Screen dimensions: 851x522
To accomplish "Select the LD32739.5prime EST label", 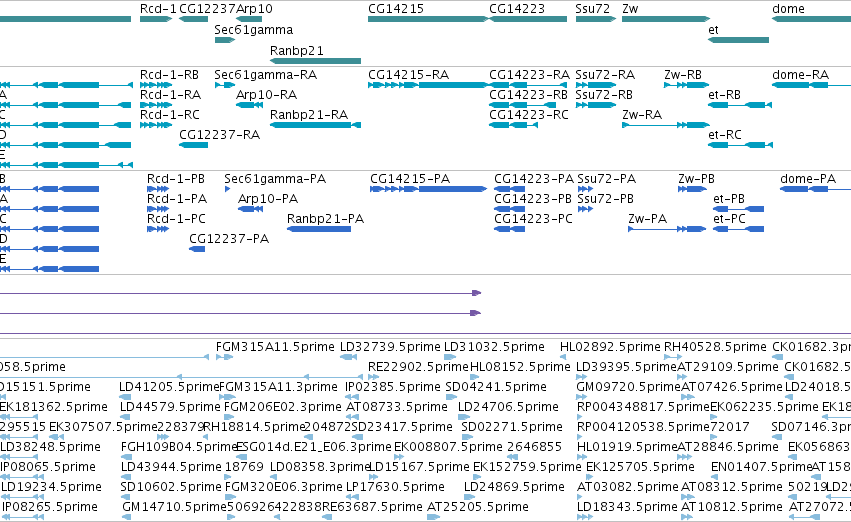I will (390, 347).
